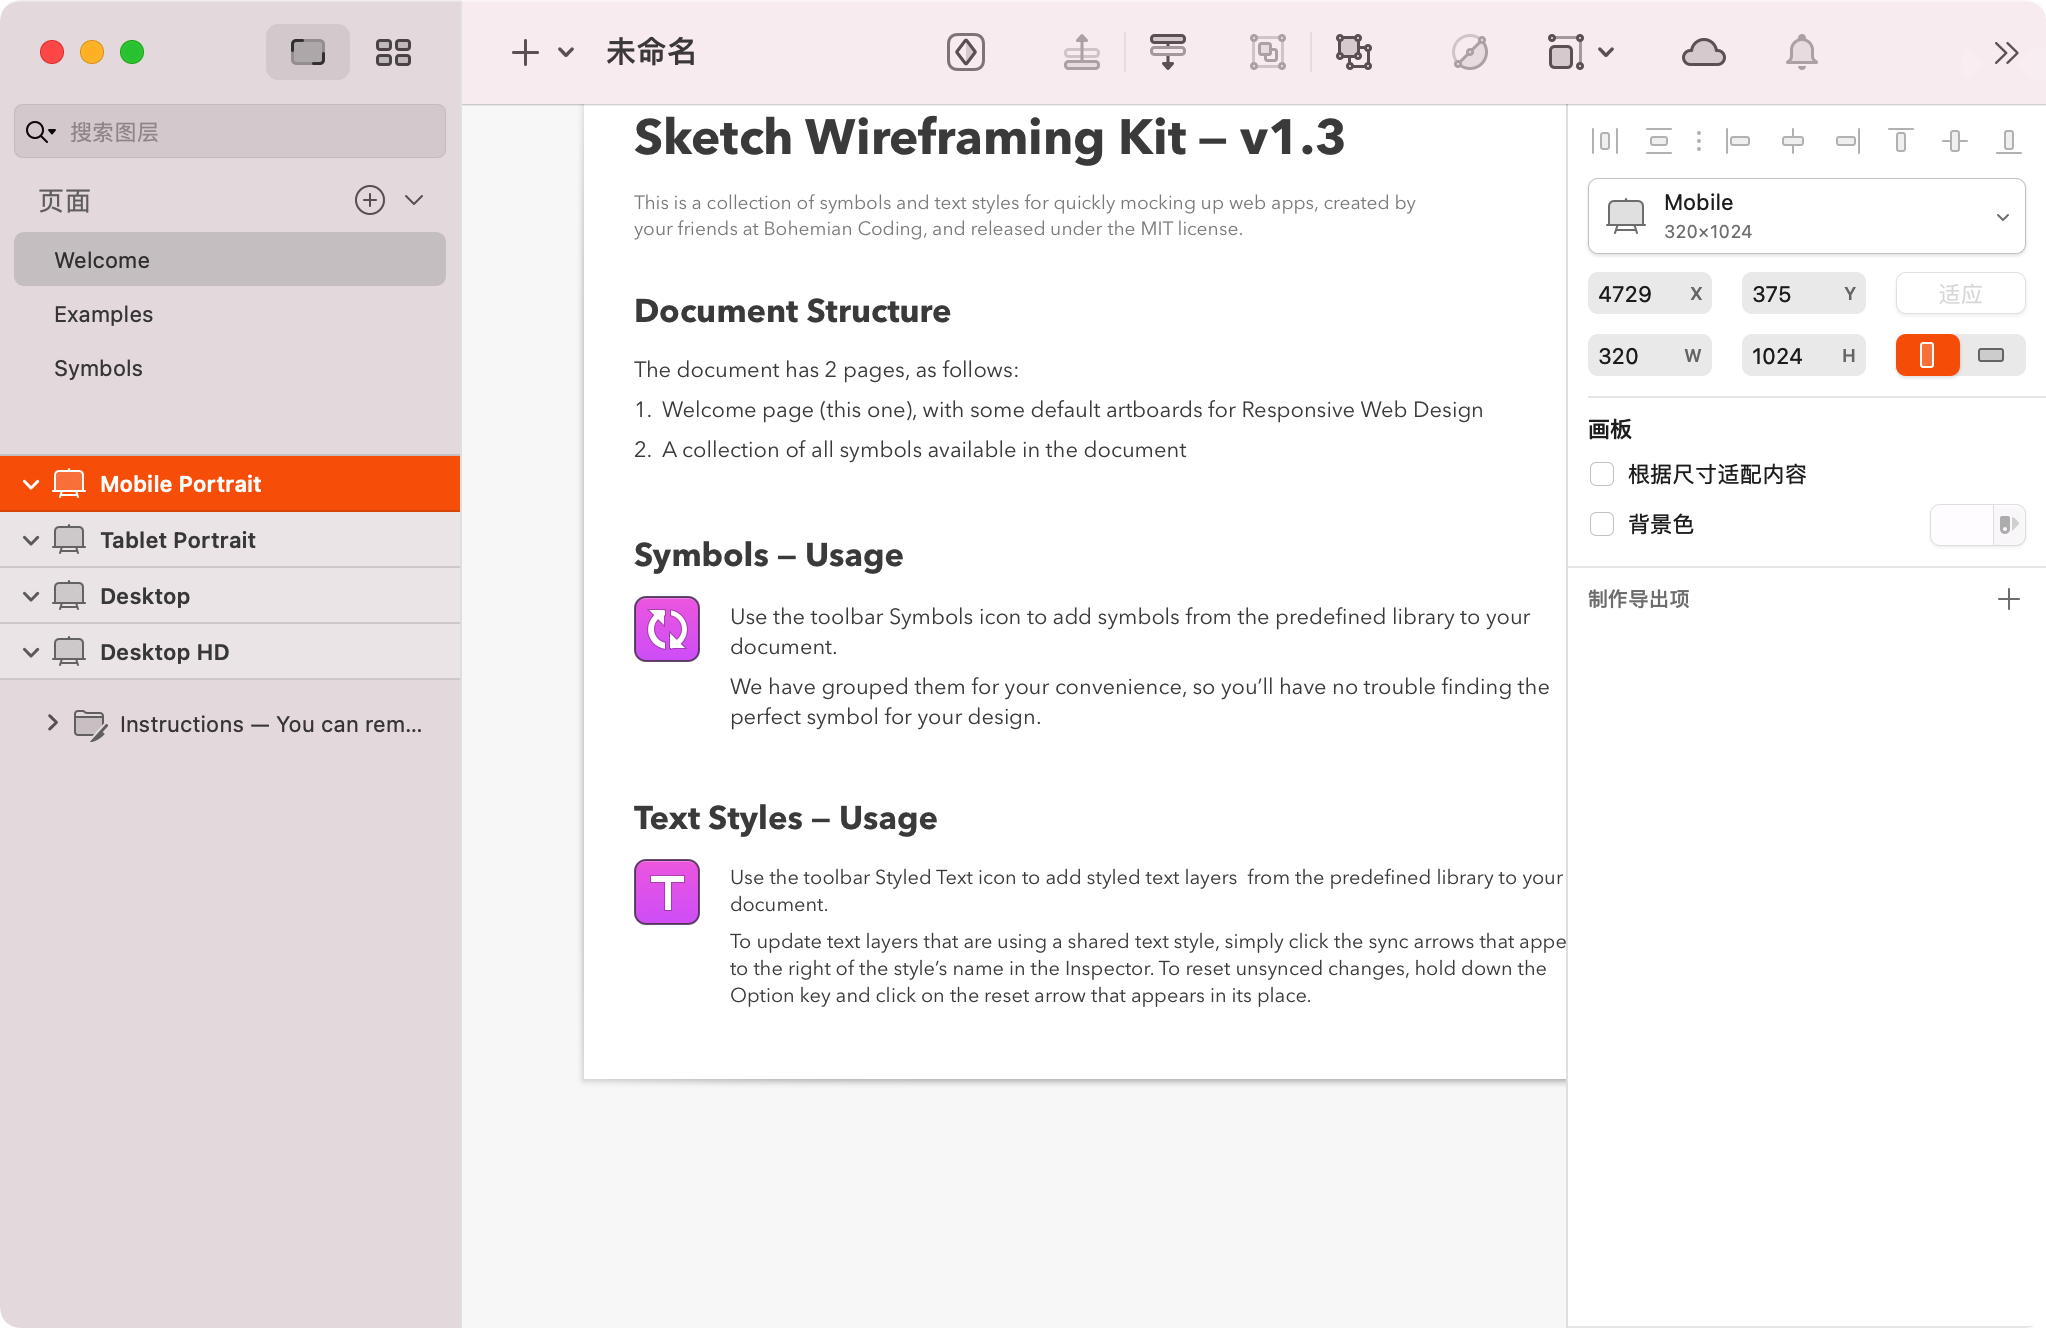Select the Mobile Portrait artboard layer

click(x=230, y=484)
